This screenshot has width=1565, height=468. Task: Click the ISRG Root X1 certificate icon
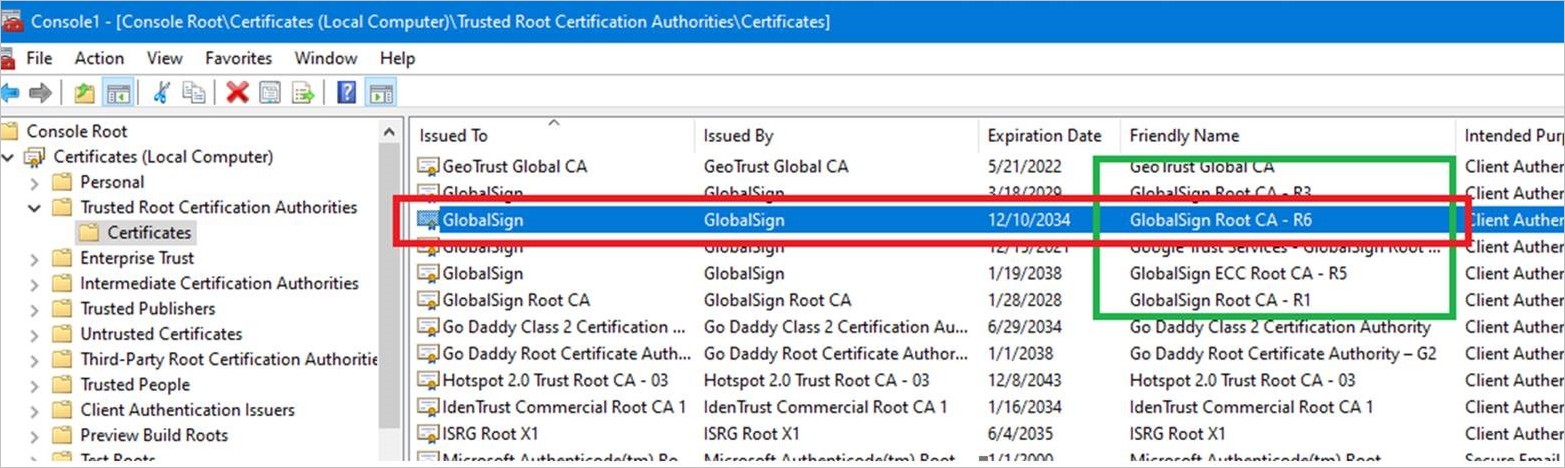point(428,434)
